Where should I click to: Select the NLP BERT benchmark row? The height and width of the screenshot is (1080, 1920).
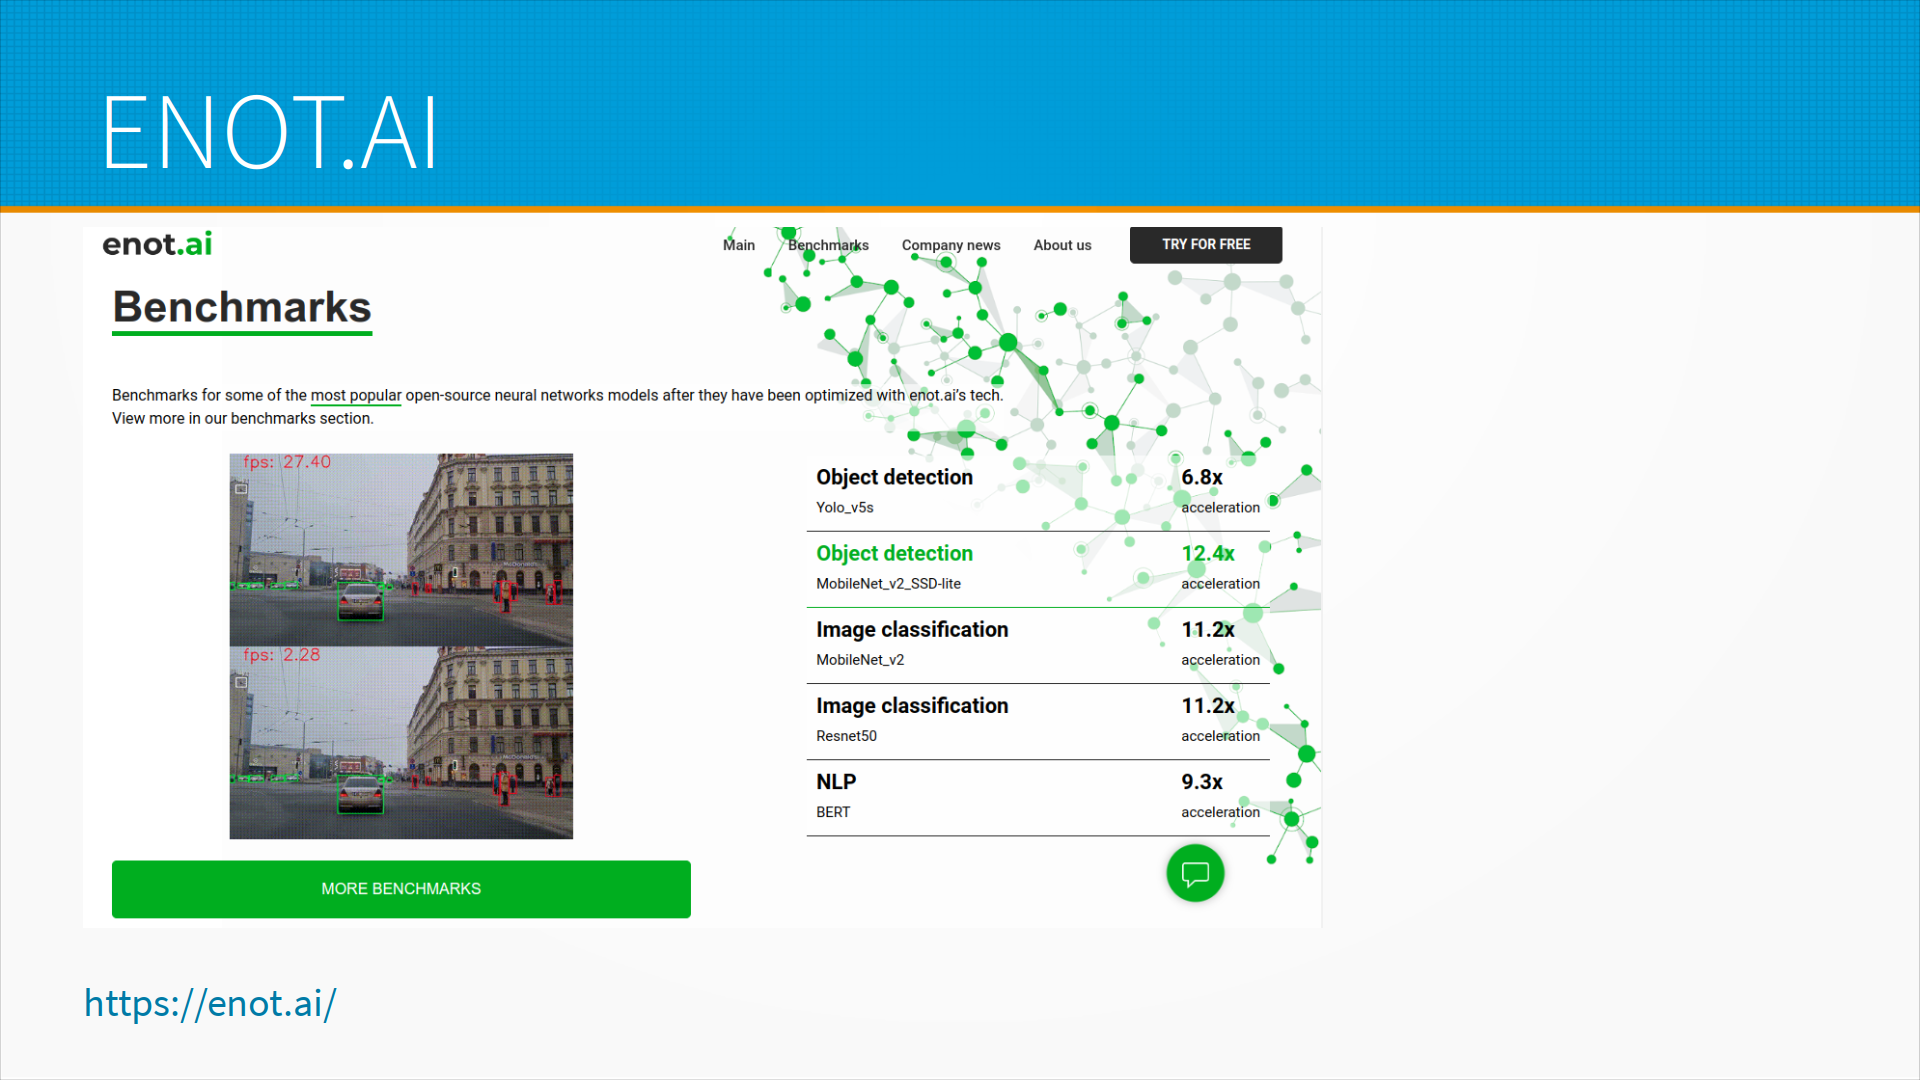point(1037,795)
